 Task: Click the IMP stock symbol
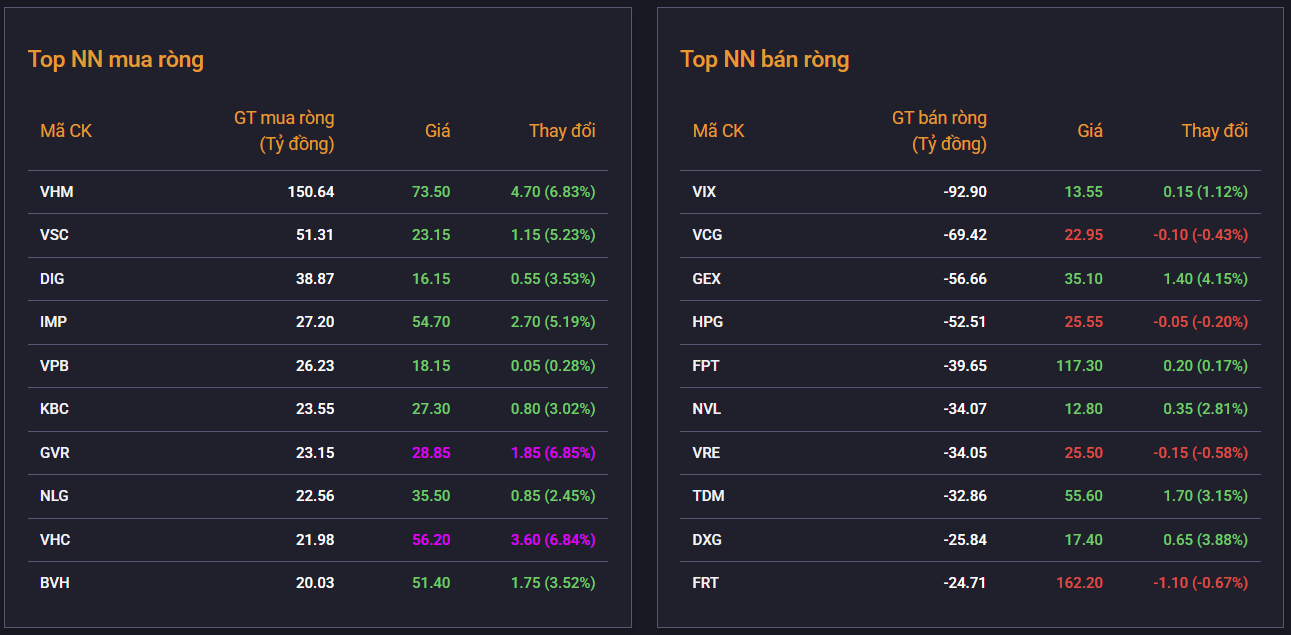coord(53,322)
